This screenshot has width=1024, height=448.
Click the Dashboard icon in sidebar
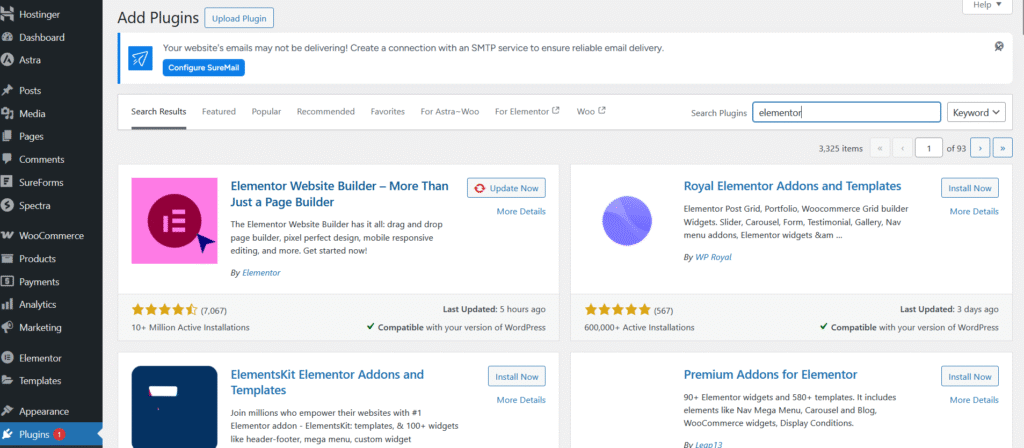[8, 38]
